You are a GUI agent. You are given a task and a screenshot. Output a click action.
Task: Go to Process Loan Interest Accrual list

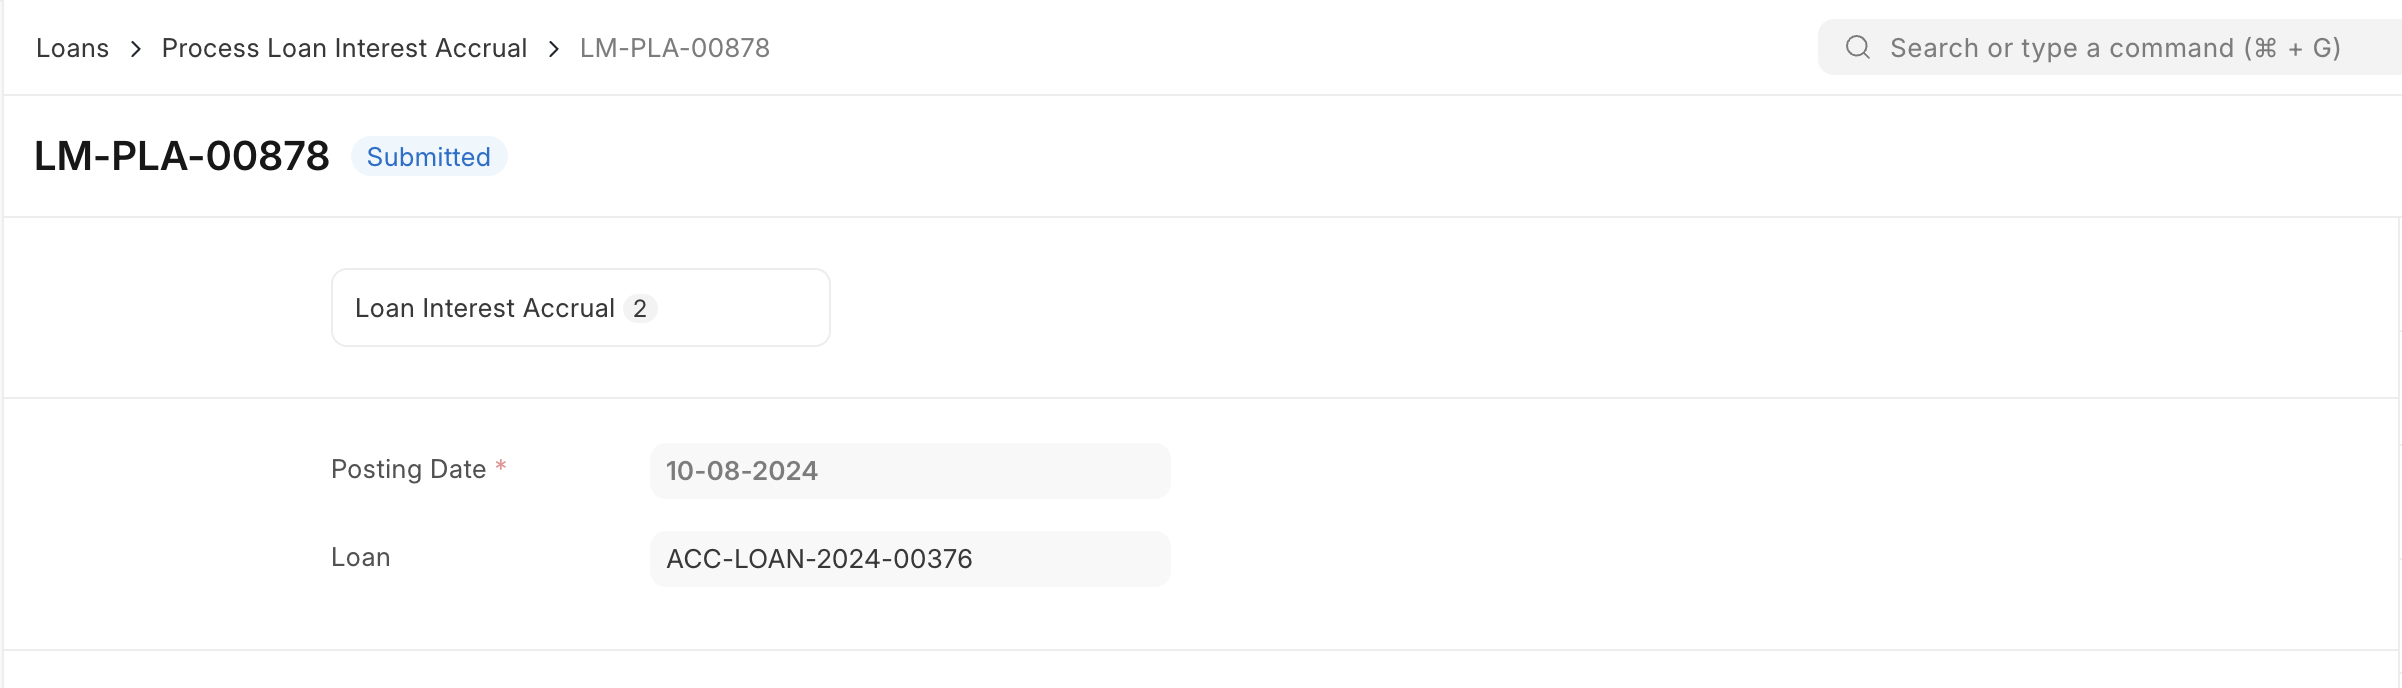coord(344,48)
